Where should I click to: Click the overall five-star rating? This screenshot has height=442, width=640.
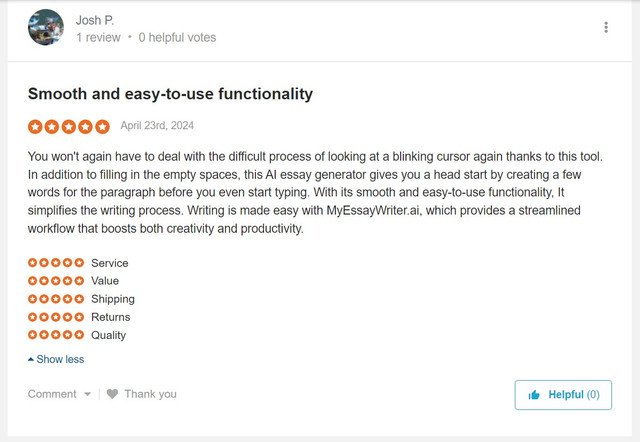tap(69, 127)
